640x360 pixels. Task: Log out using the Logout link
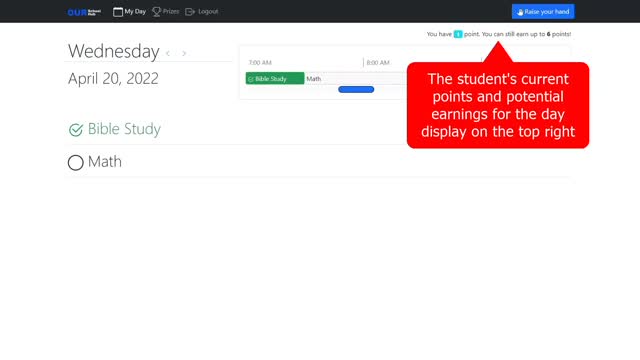point(202,11)
